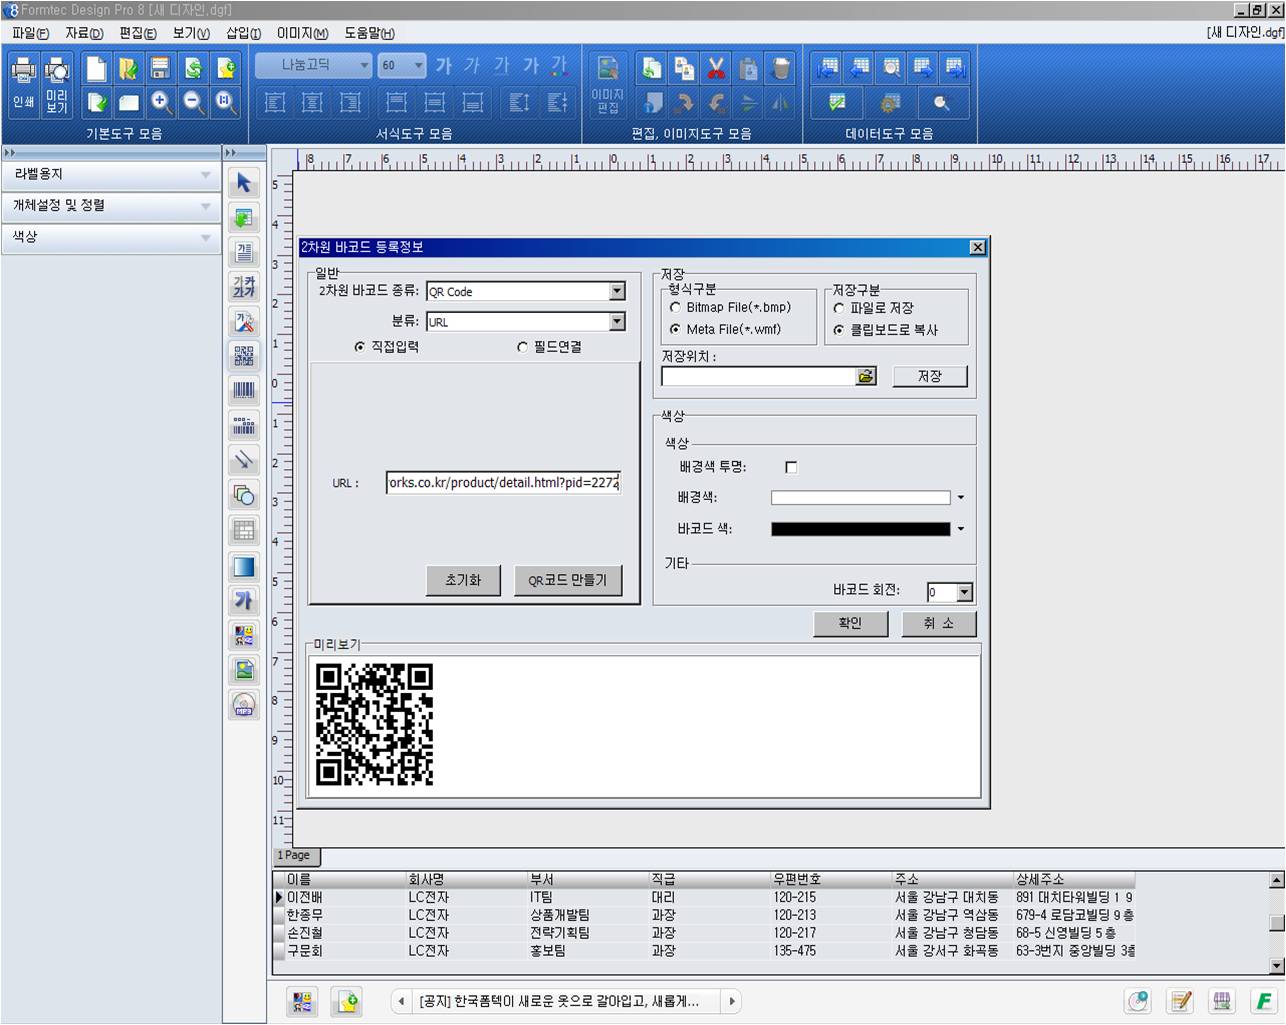
Task: Click the 초기화 reset button
Action: pos(463,580)
